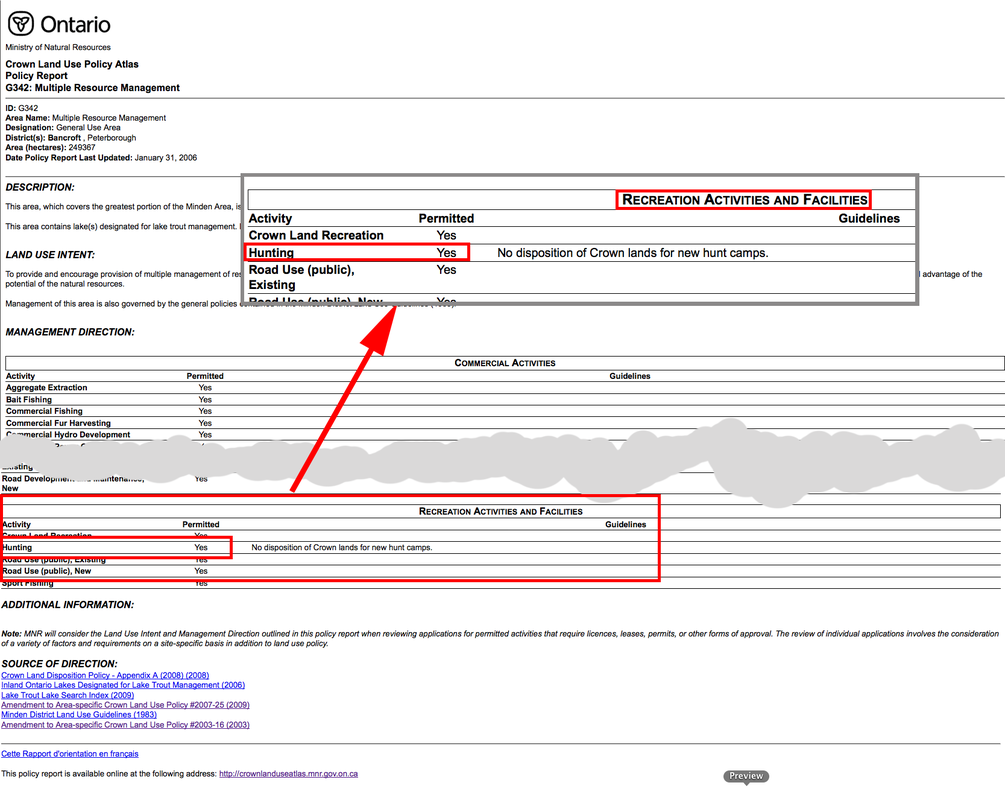Click the DESCRIPTION: section heading
The height and width of the screenshot is (800, 1005).
40,187
